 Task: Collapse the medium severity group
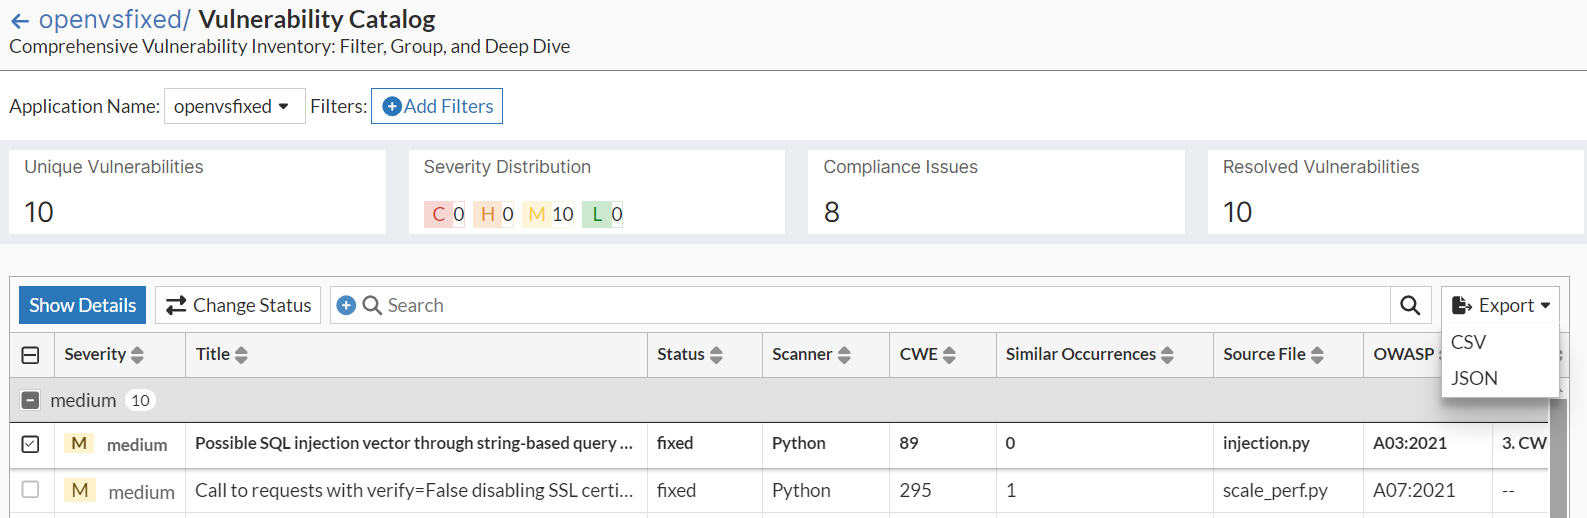[x=30, y=401]
